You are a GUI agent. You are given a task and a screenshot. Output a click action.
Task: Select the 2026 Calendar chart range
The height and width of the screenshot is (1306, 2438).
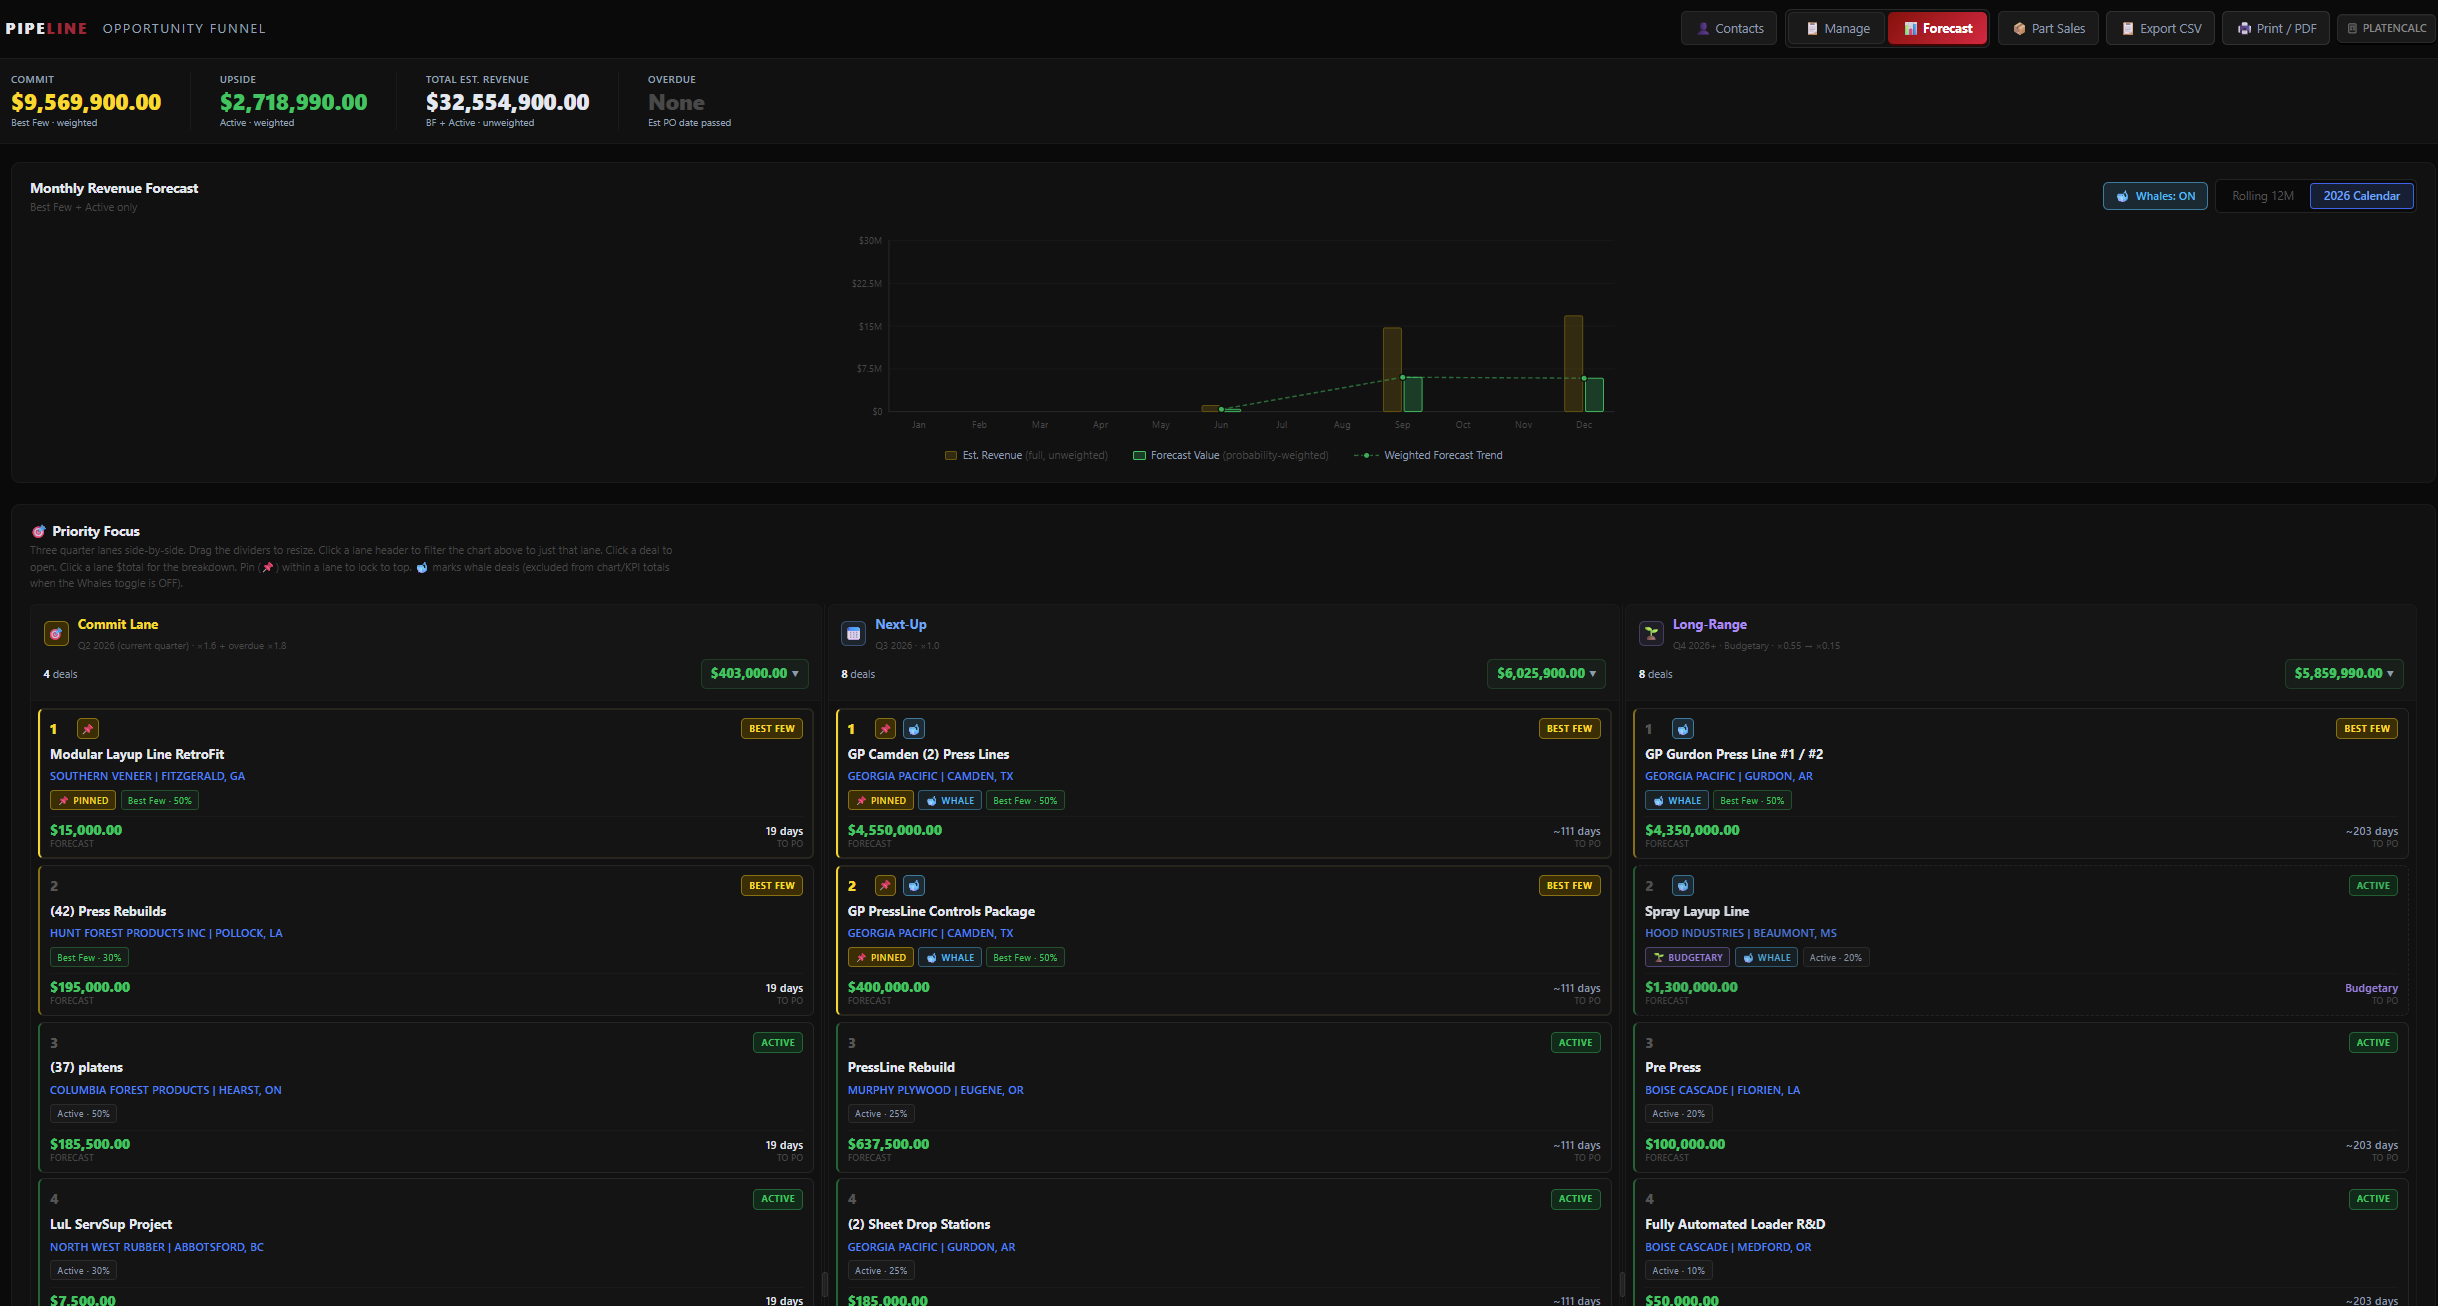(2361, 196)
